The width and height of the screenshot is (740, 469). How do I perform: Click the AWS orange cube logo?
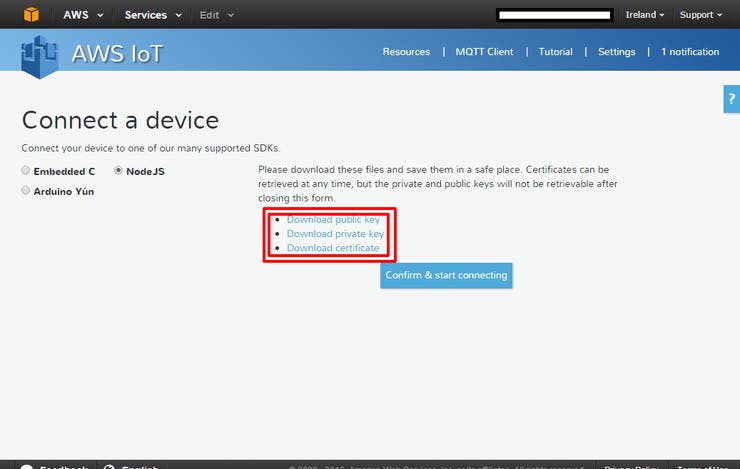tap(31, 15)
